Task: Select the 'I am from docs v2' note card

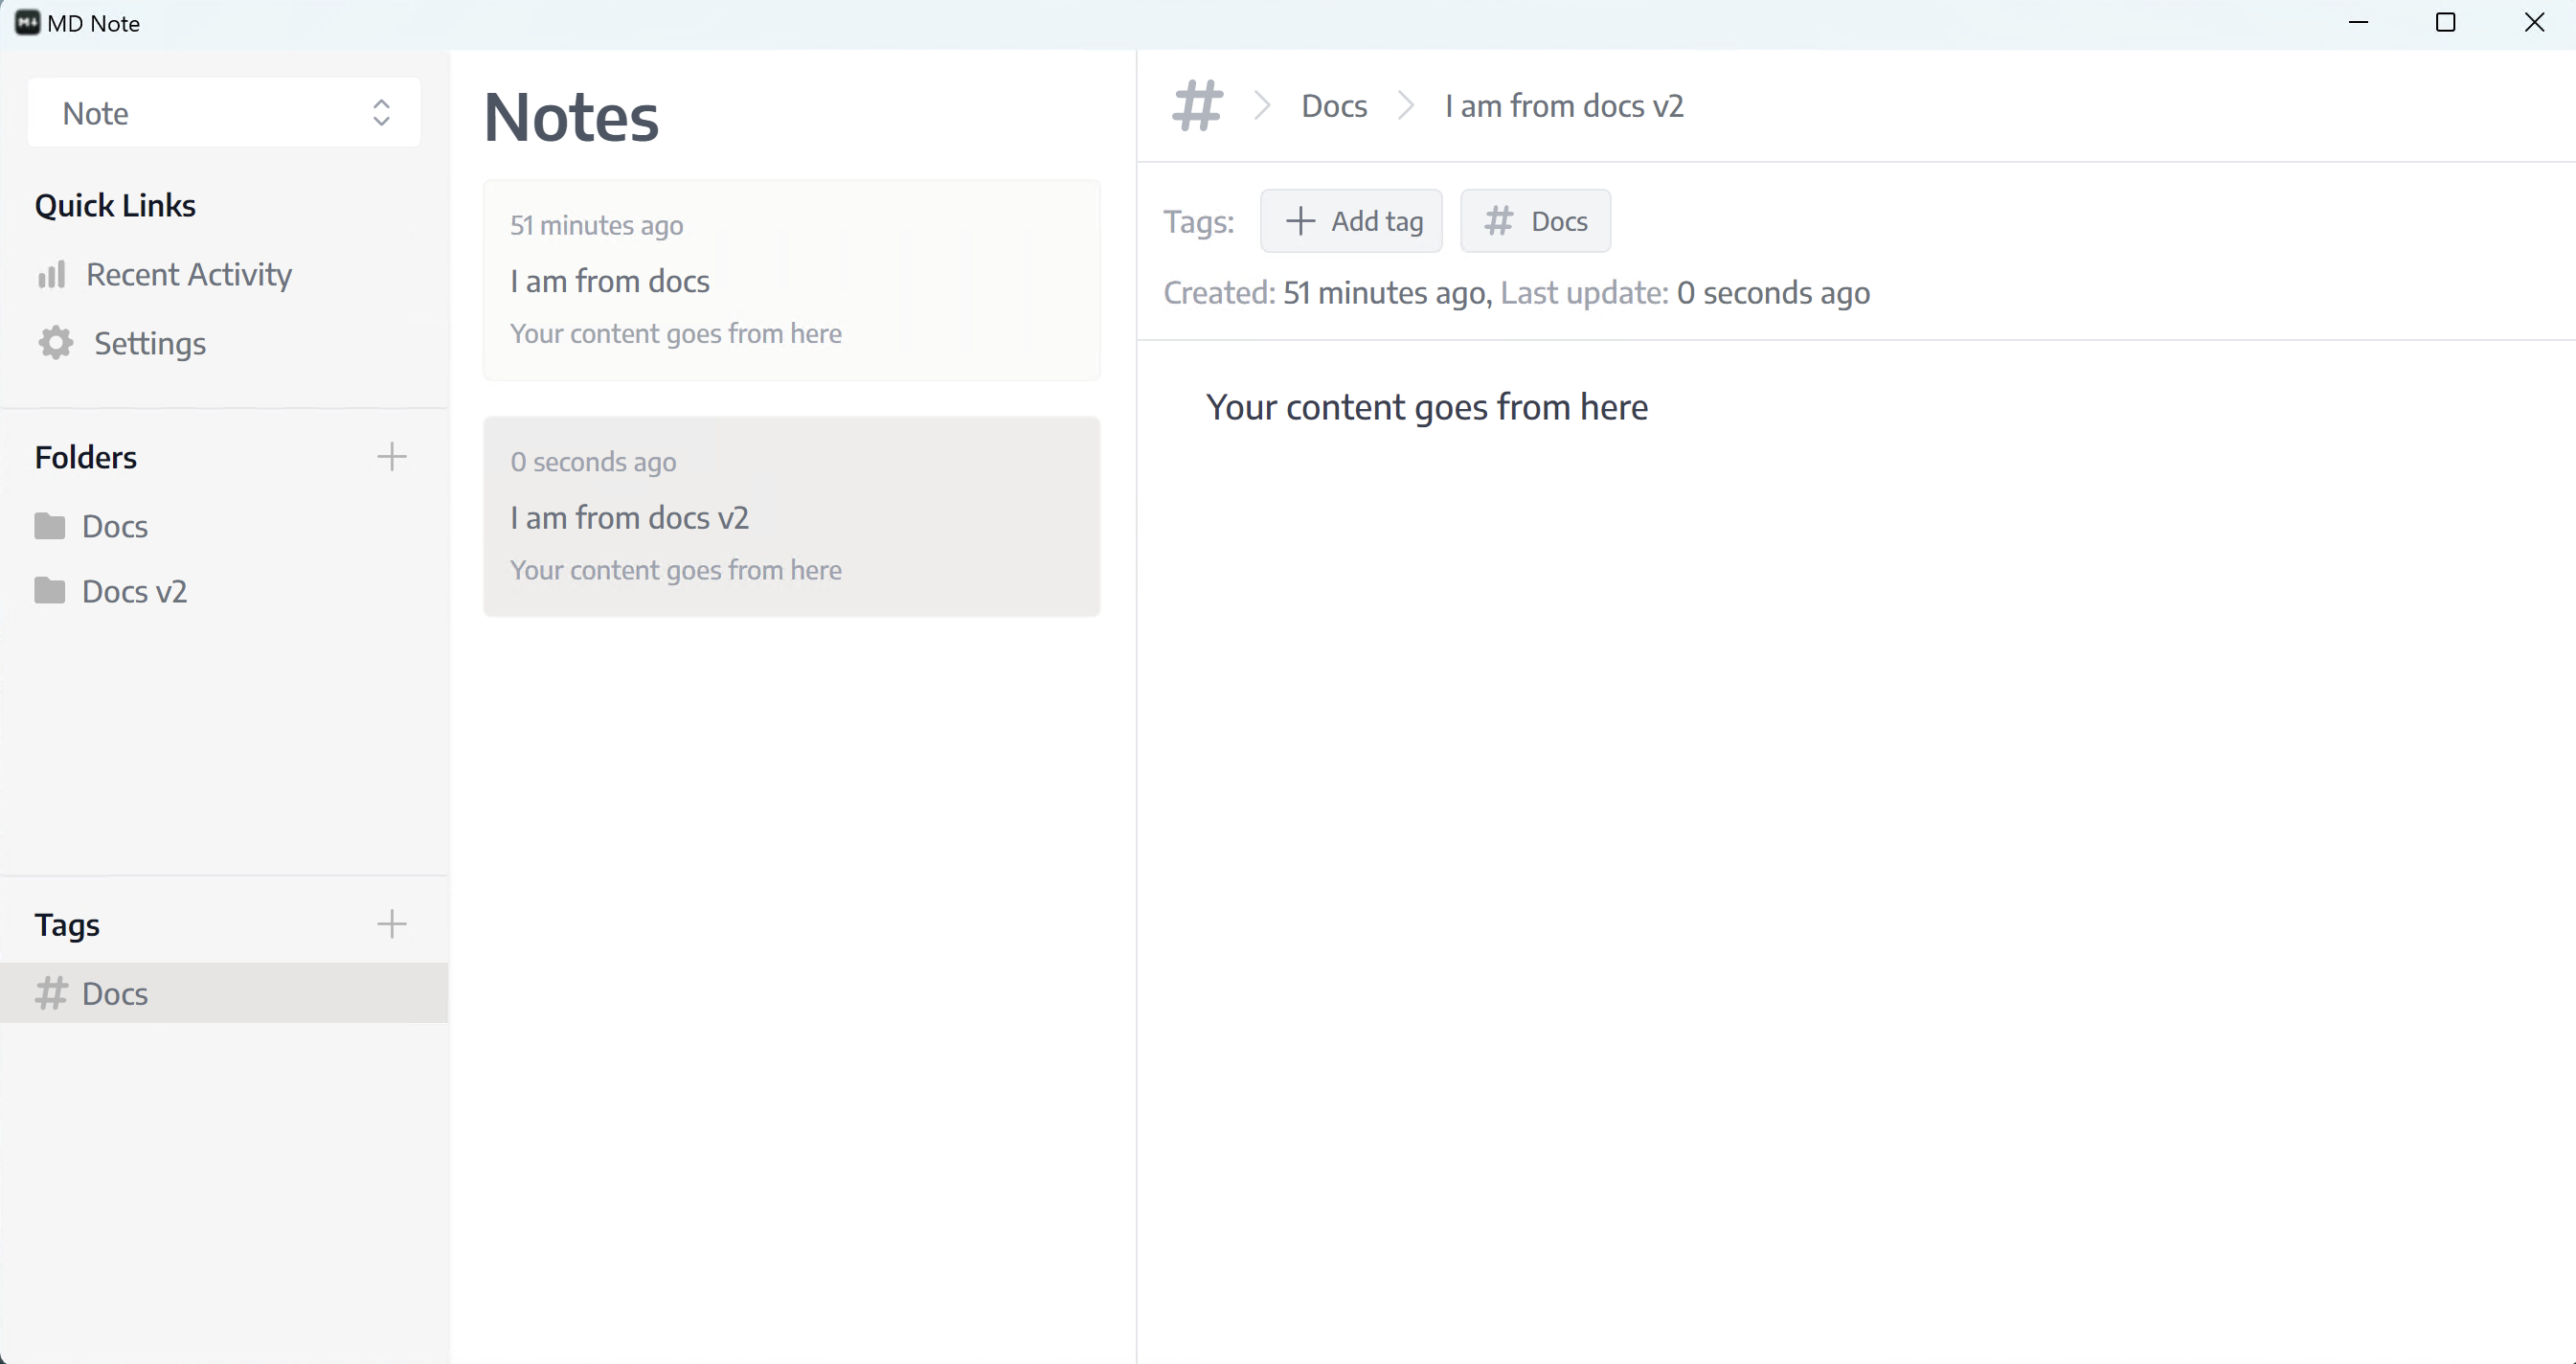Action: 791,517
